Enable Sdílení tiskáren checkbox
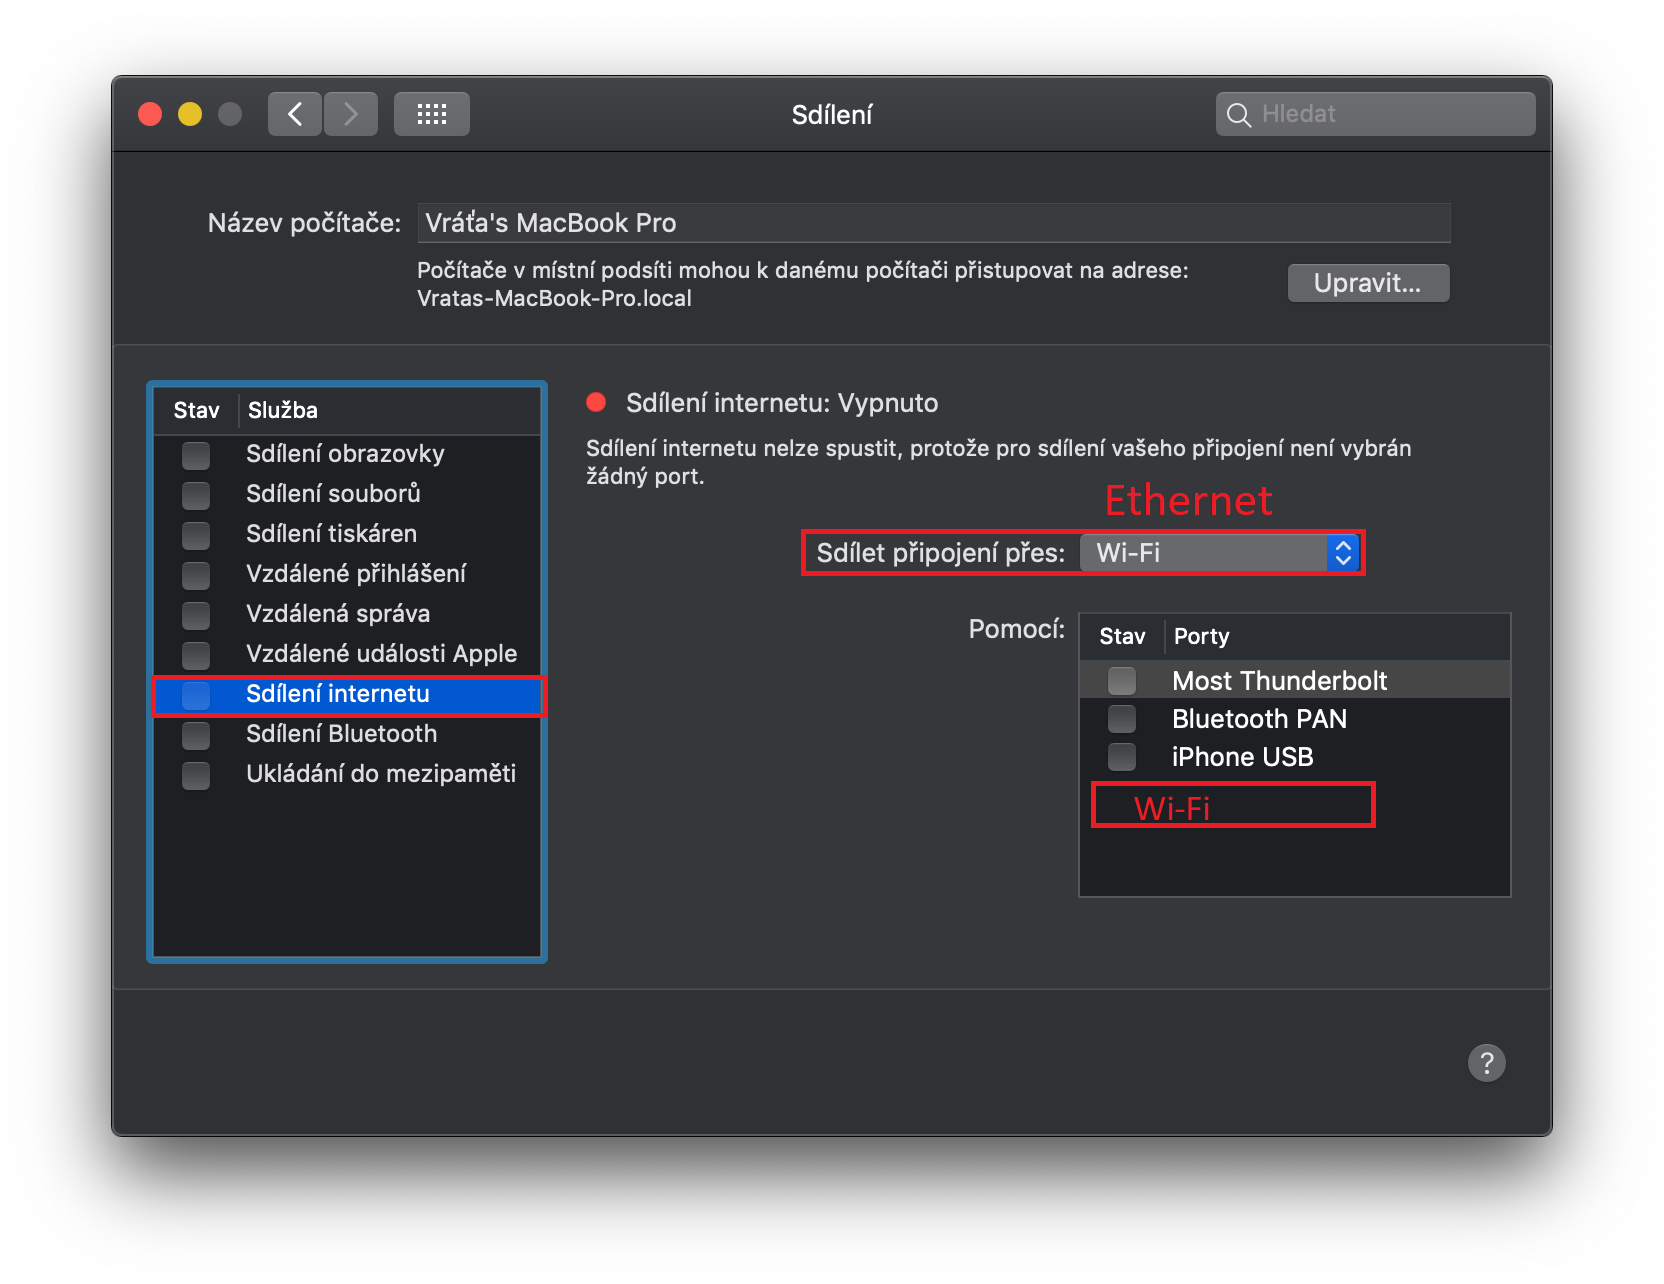 coord(196,535)
